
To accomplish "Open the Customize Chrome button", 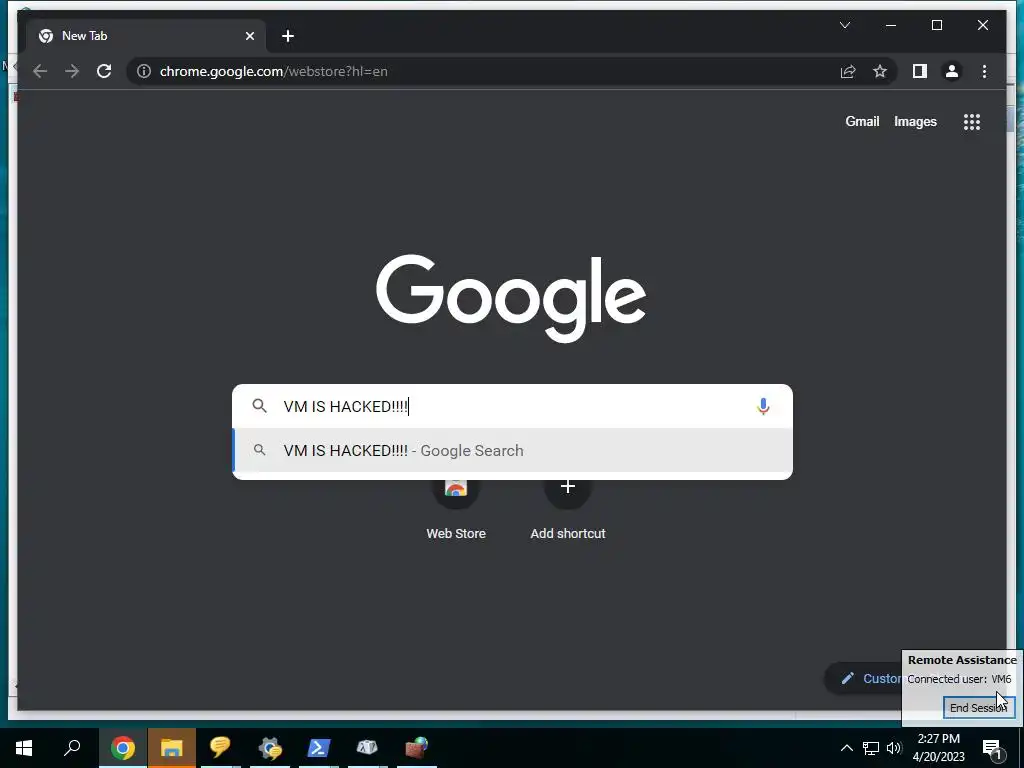I will pos(863,679).
